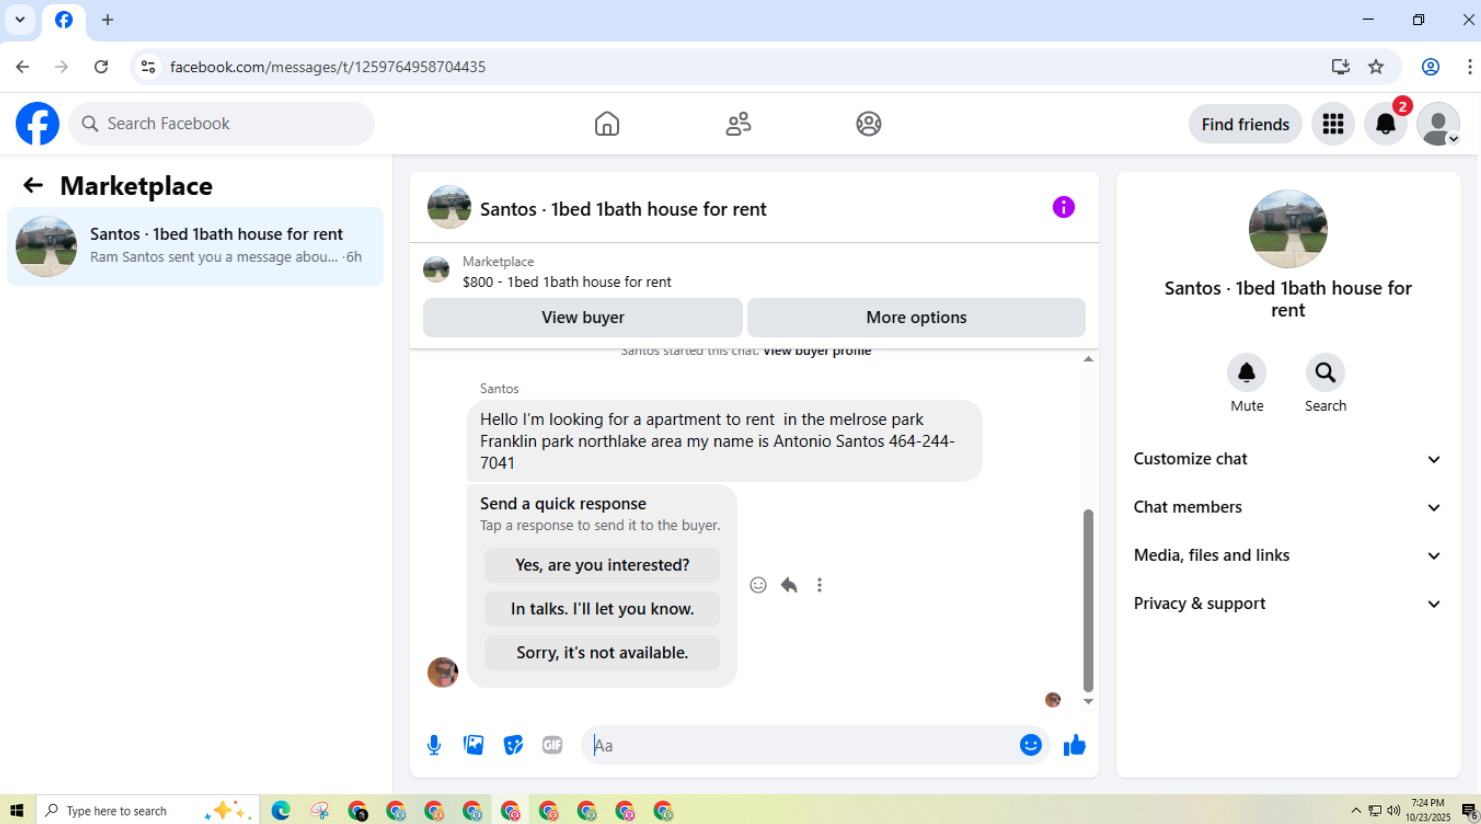Viewport: 1481px width, 824px height.
Task: Open the GIF picker icon
Action: coord(552,745)
